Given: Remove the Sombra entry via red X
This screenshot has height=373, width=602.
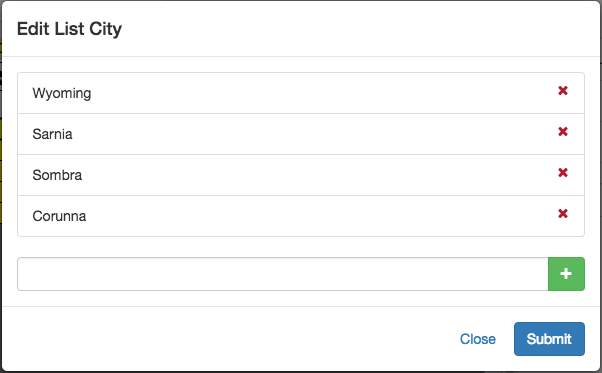Looking at the screenshot, I should point(563,173).
